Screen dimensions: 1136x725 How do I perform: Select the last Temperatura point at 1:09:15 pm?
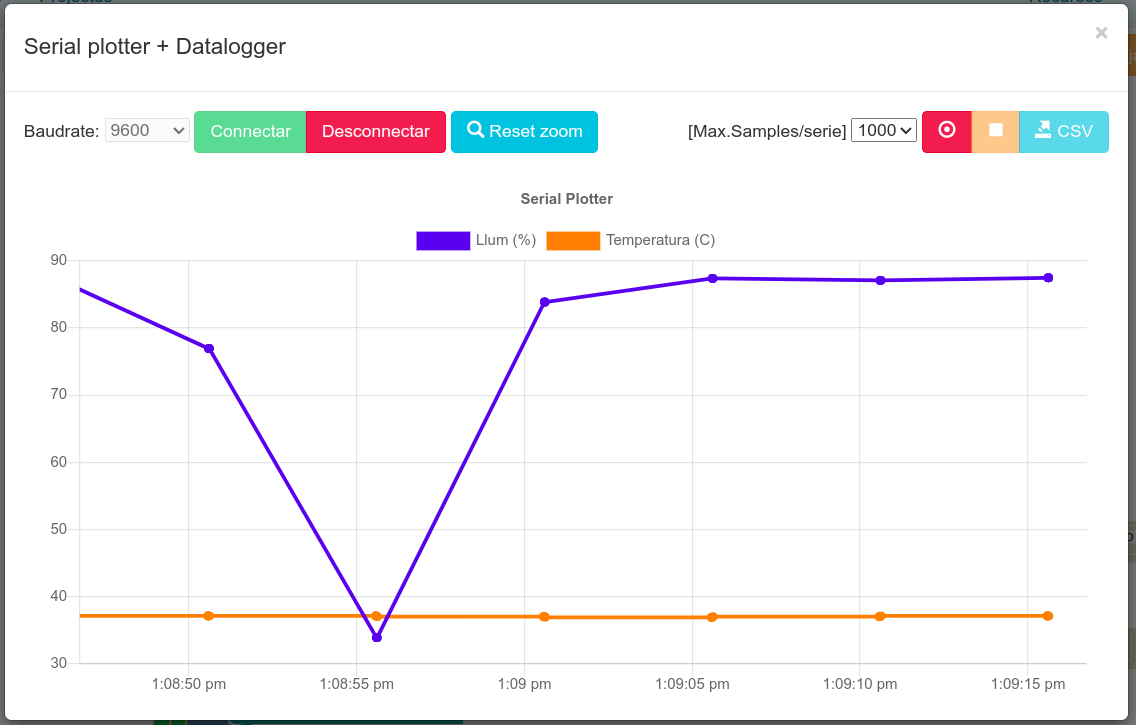(x=1048, y=616)
